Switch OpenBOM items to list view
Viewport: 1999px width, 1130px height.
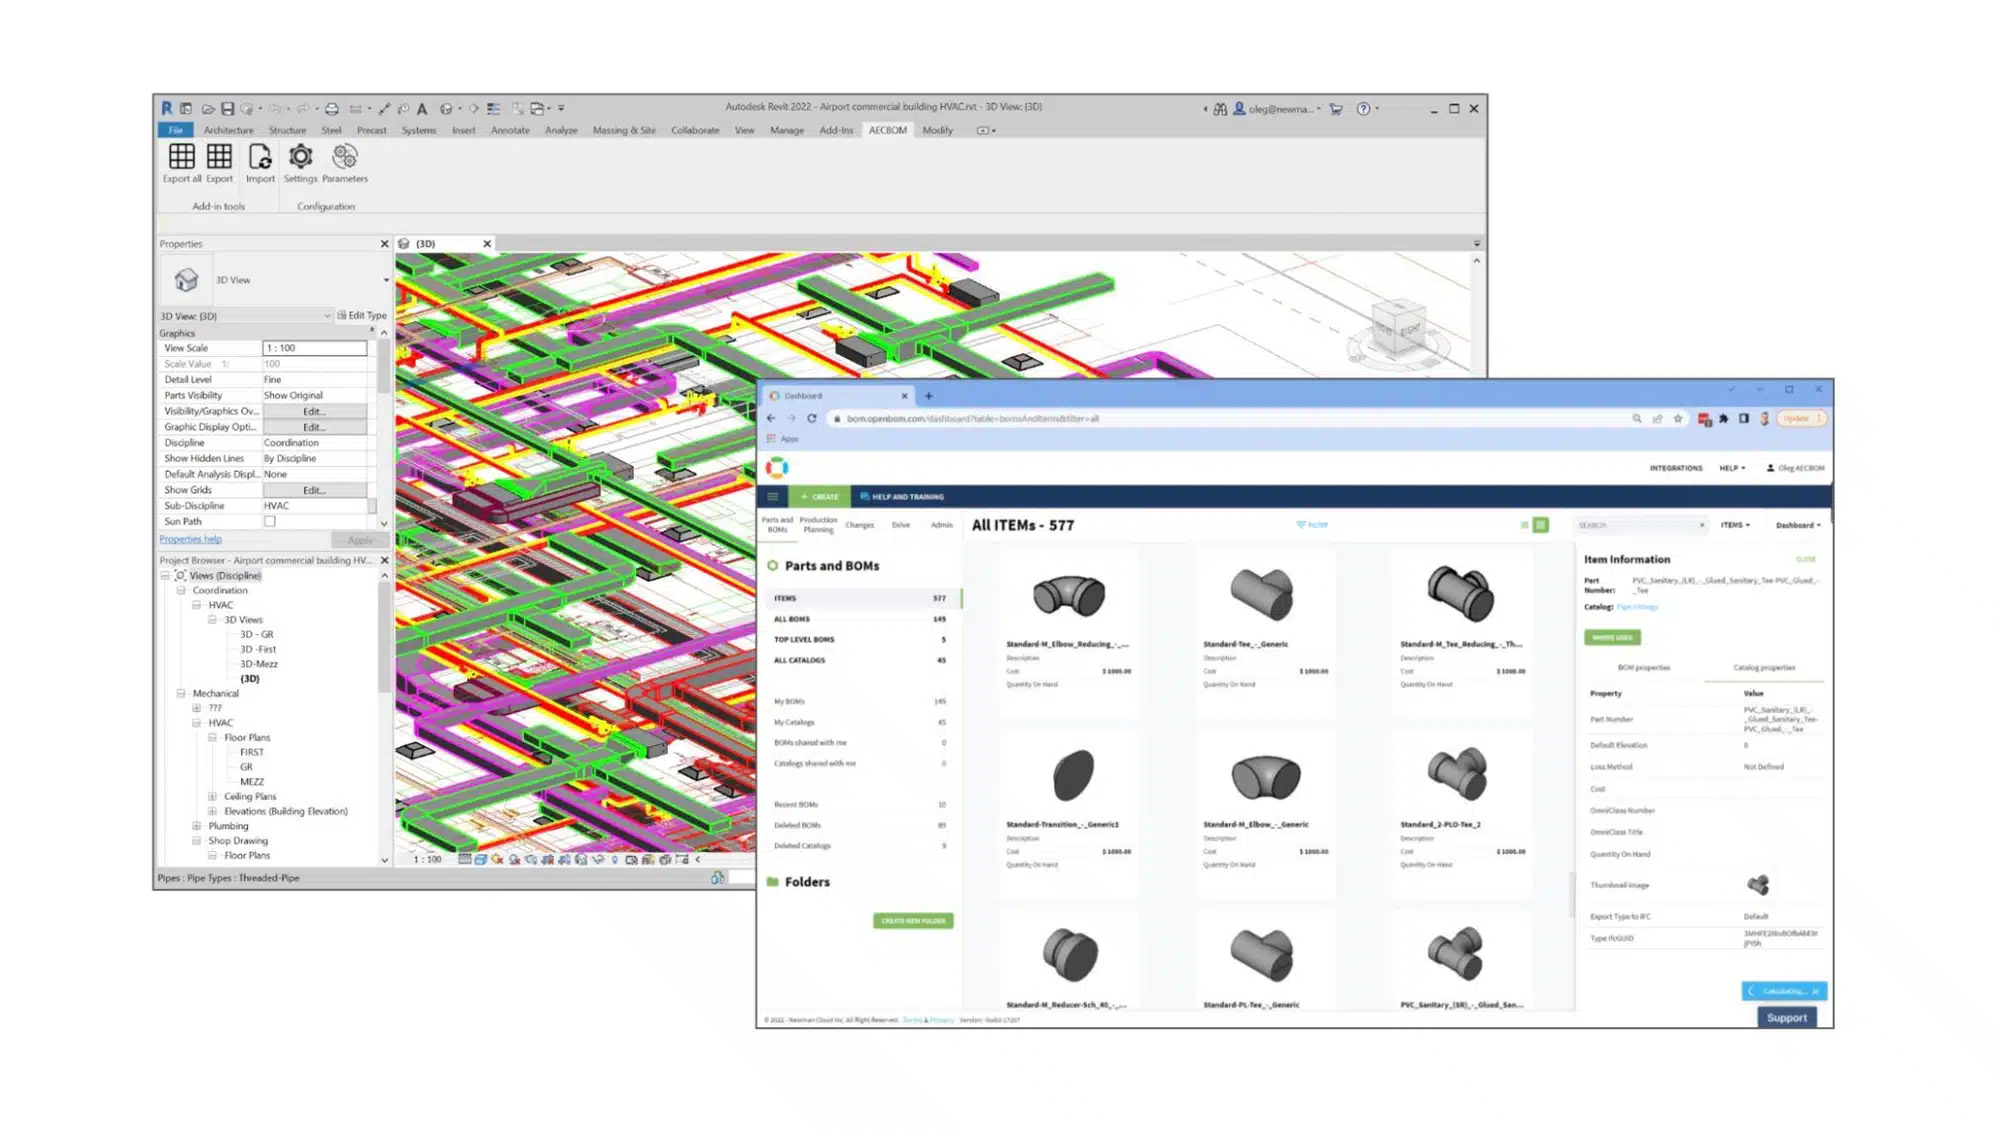[1524, 525]
